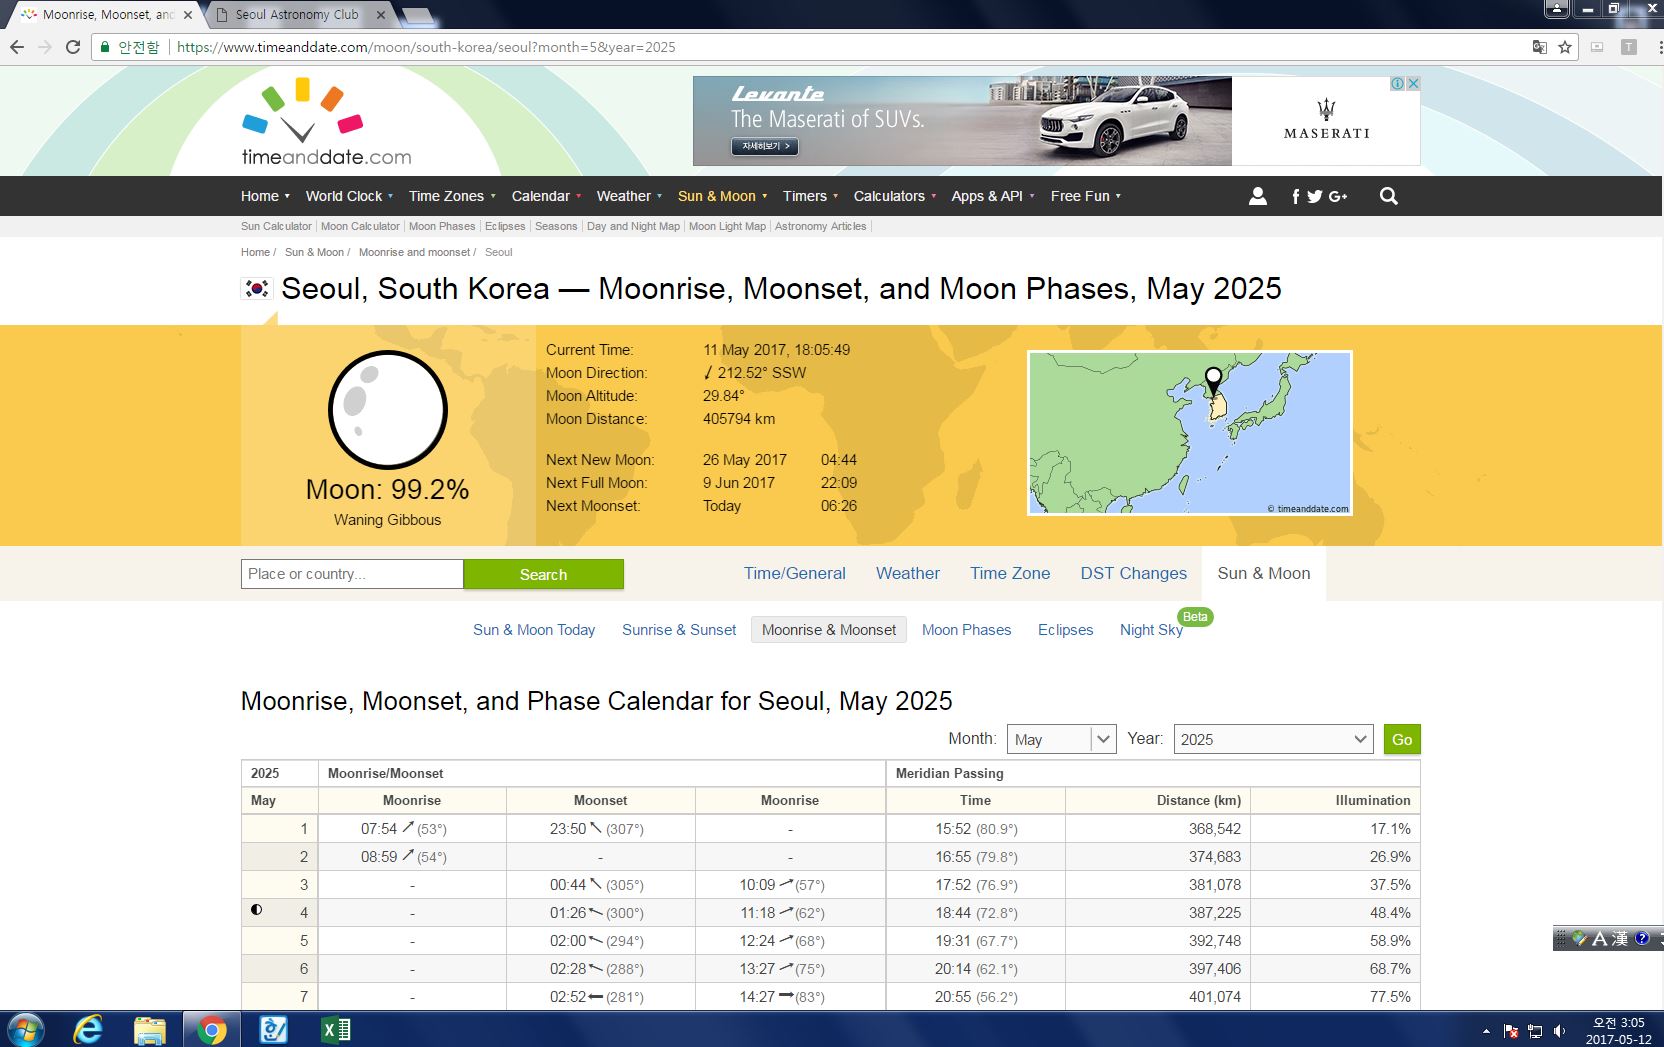Open Sun & Moon Today link
1664x1047 pixels.
coord(534,630)
